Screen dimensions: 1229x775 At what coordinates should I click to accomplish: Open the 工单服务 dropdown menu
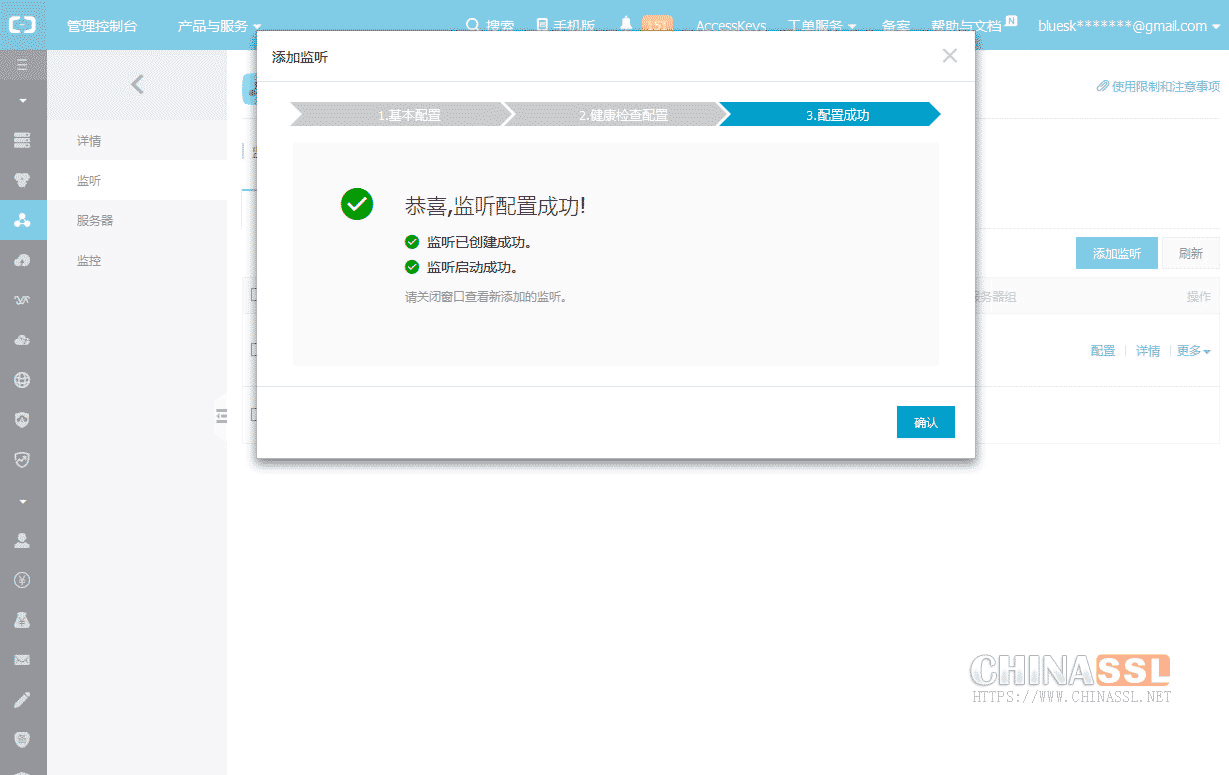click(821, 26)
